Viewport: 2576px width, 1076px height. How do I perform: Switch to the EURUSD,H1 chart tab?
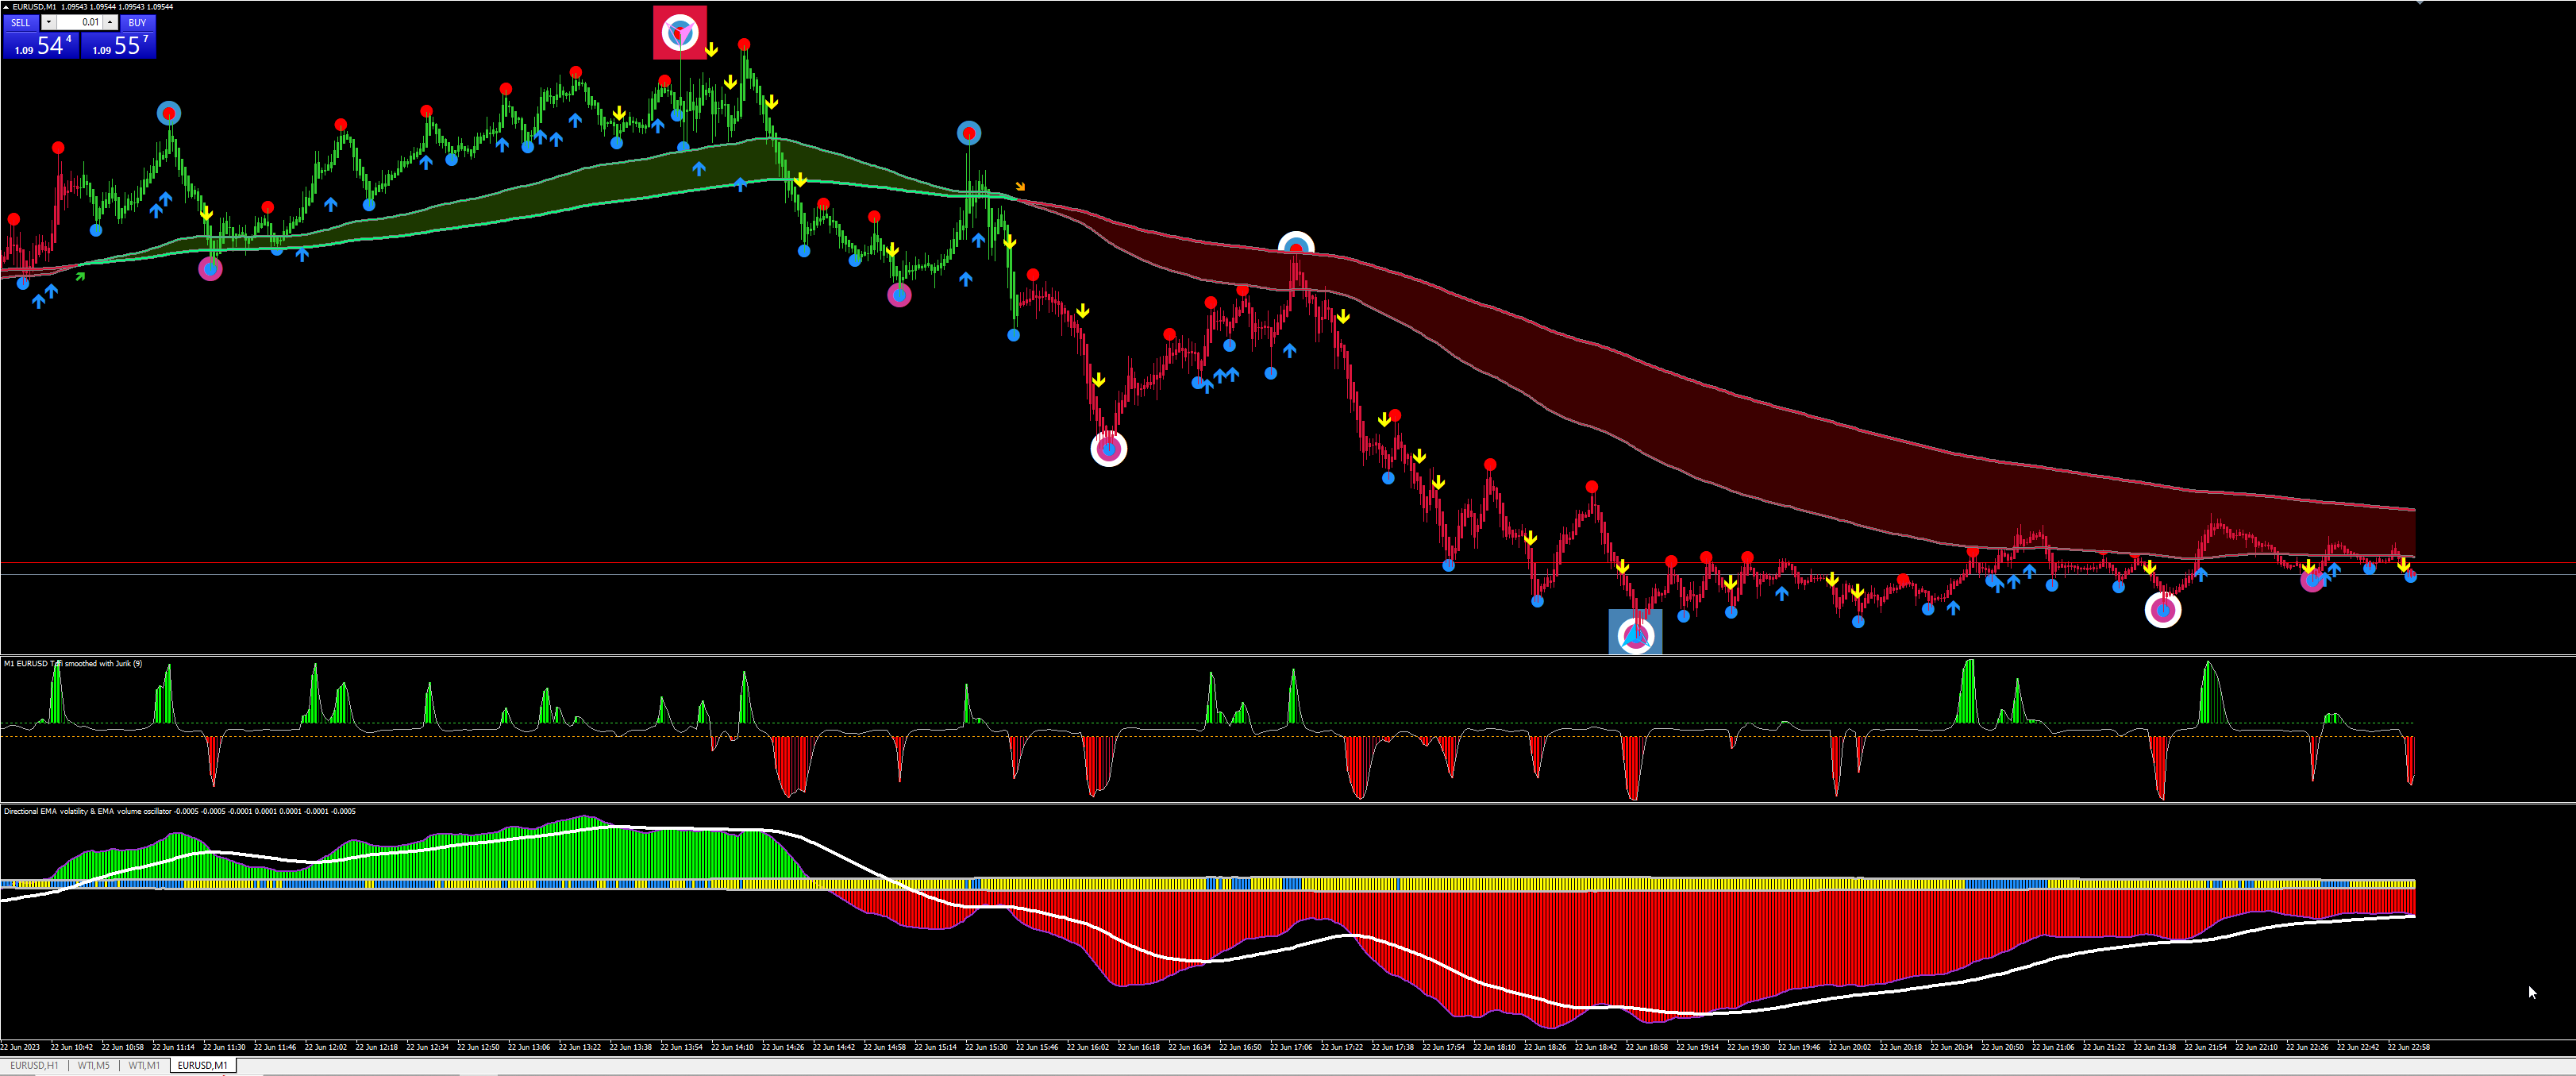pos(34,1065)
